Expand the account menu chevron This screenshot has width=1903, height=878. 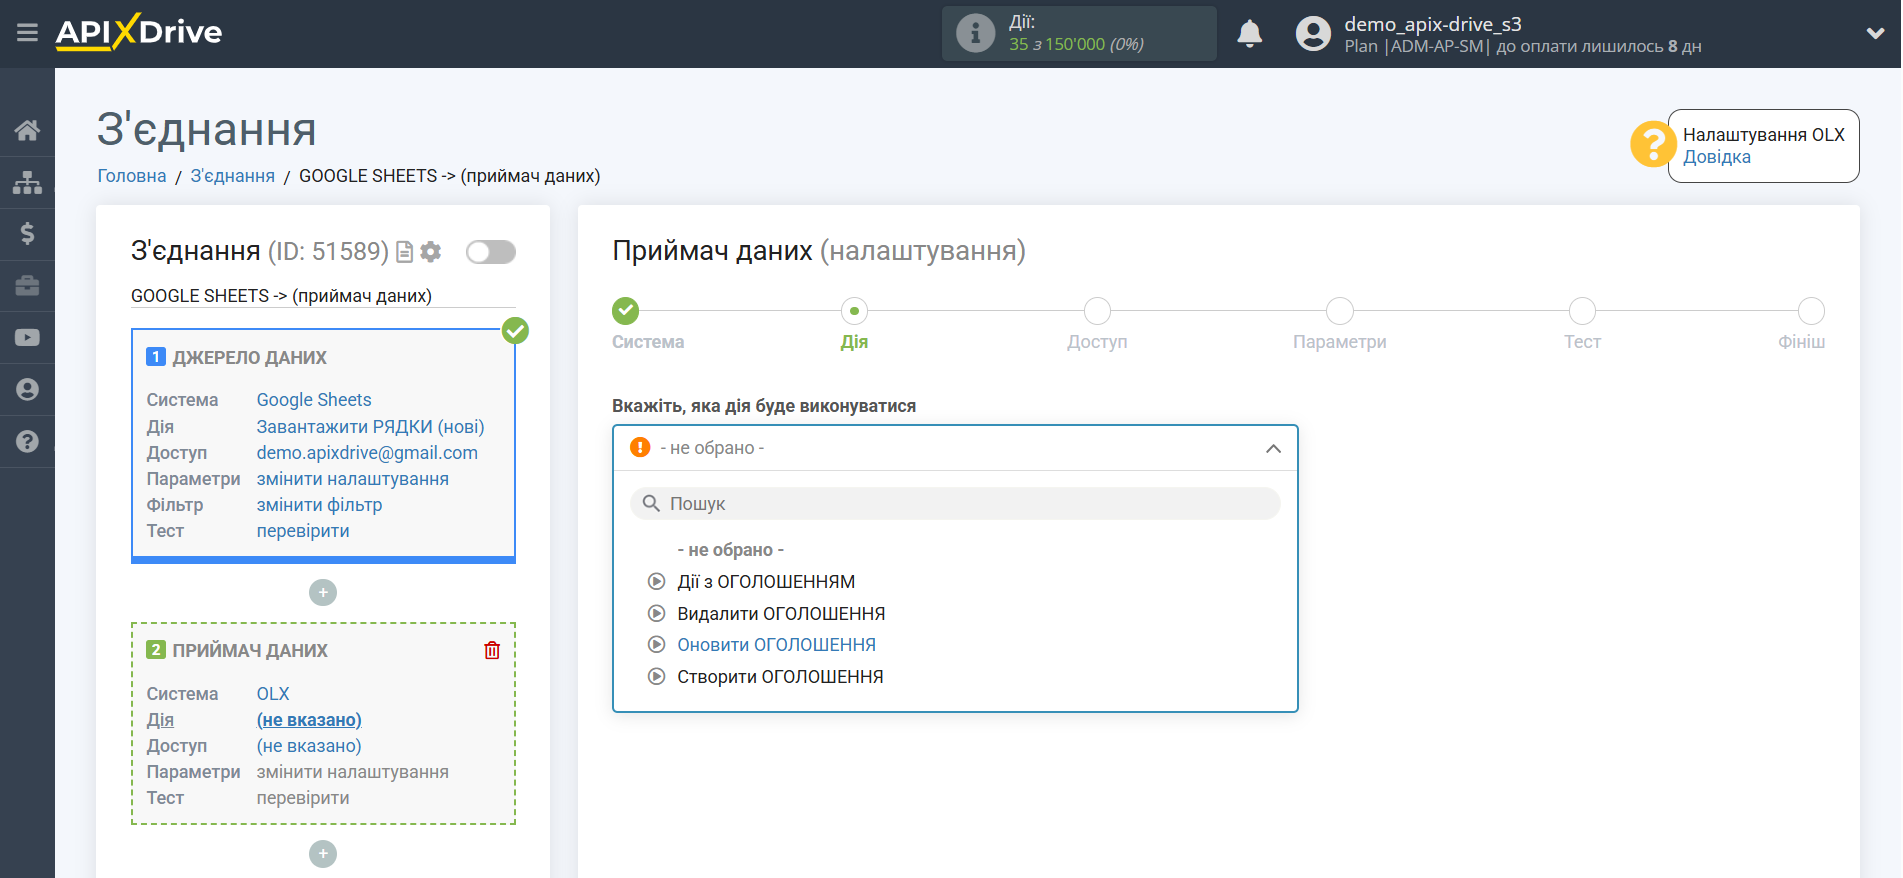[1875, 33]
